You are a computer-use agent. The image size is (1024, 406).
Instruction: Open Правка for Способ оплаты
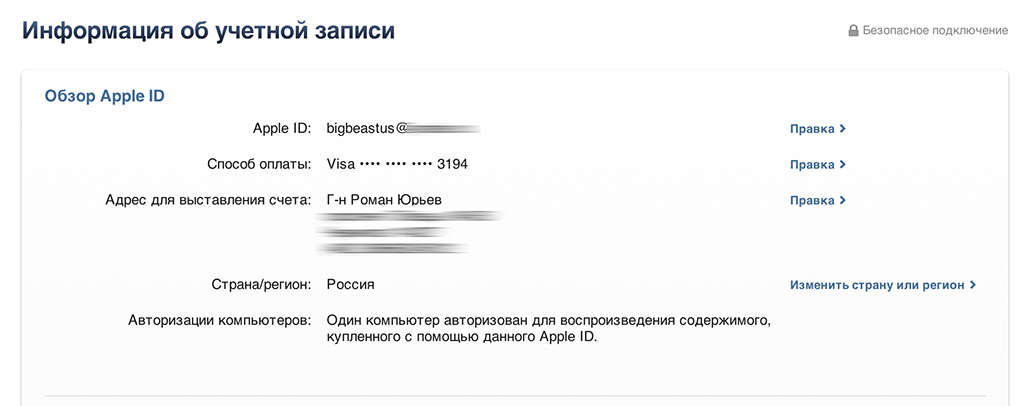point(812,165)
